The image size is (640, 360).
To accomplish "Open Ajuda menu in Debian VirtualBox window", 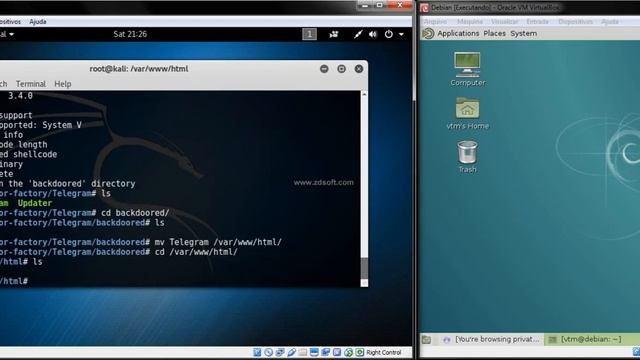I will pos(610,22).
